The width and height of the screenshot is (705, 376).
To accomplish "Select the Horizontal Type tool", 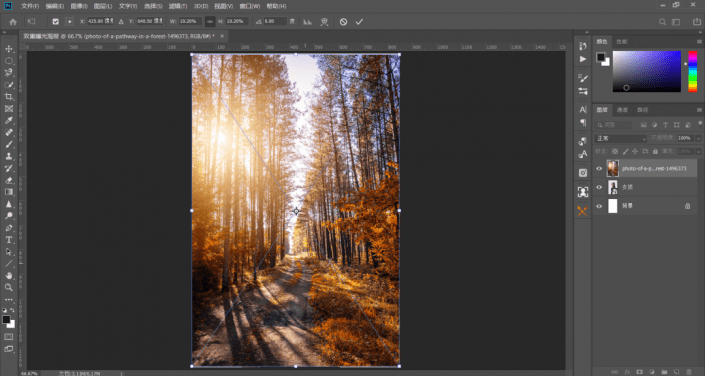I will click(9, 240).
